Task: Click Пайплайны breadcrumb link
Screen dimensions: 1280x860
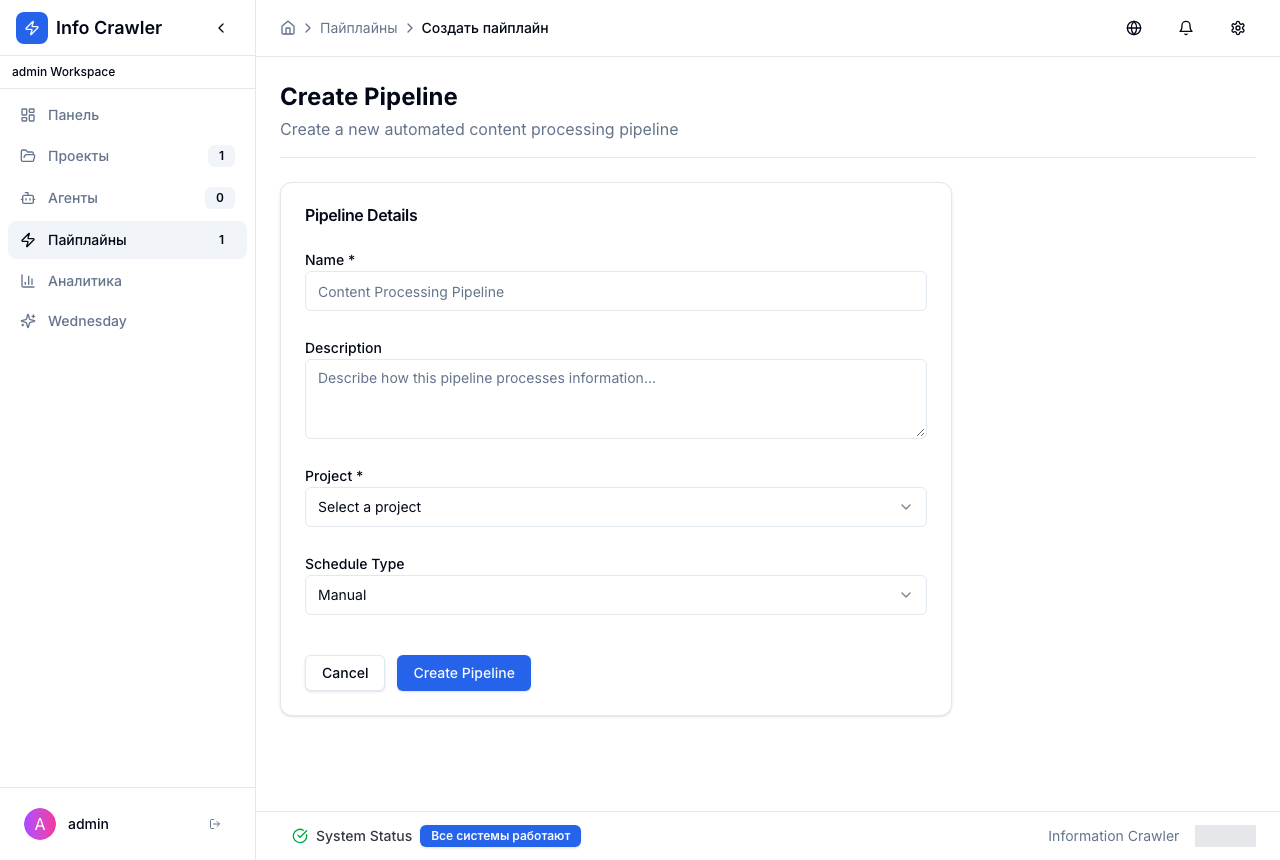Action: pos(359,28)
